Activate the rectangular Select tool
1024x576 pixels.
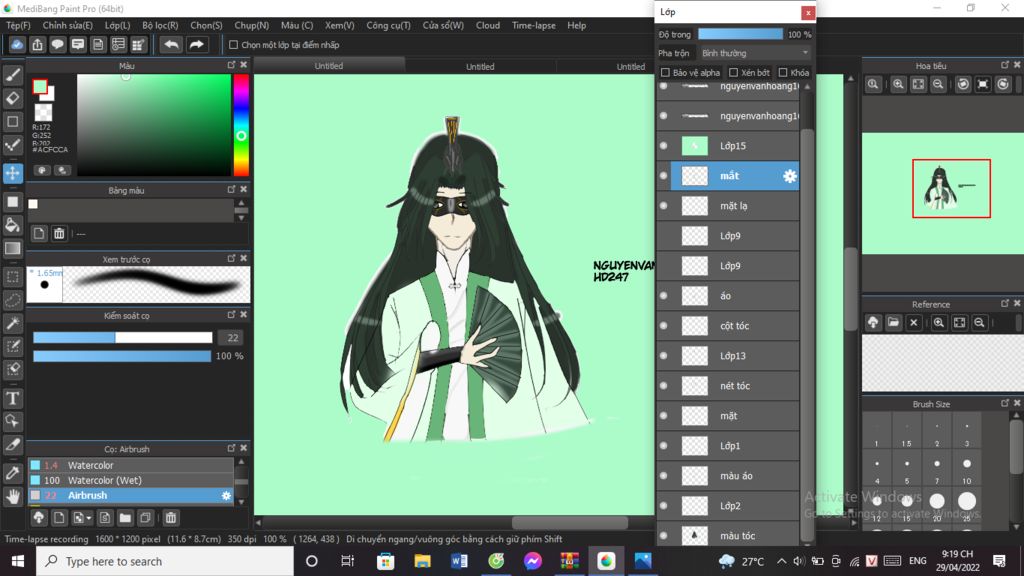[x=12, y=277]
